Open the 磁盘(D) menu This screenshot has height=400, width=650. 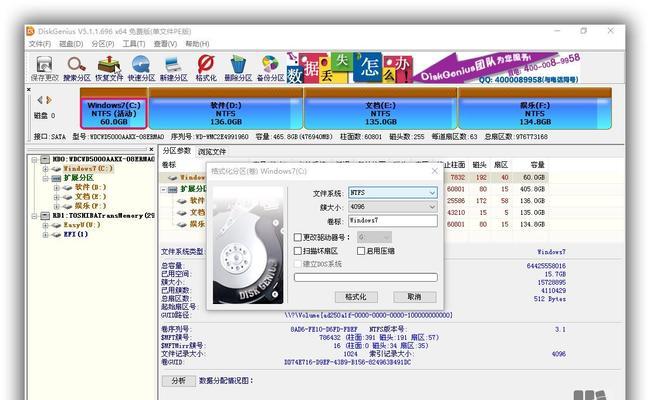pyautogui.click(x=71, y=44)
